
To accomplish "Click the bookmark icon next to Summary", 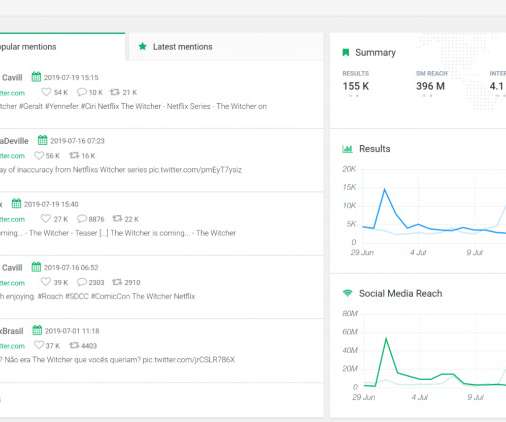I will pyautogui.click(x=346, y=52).
